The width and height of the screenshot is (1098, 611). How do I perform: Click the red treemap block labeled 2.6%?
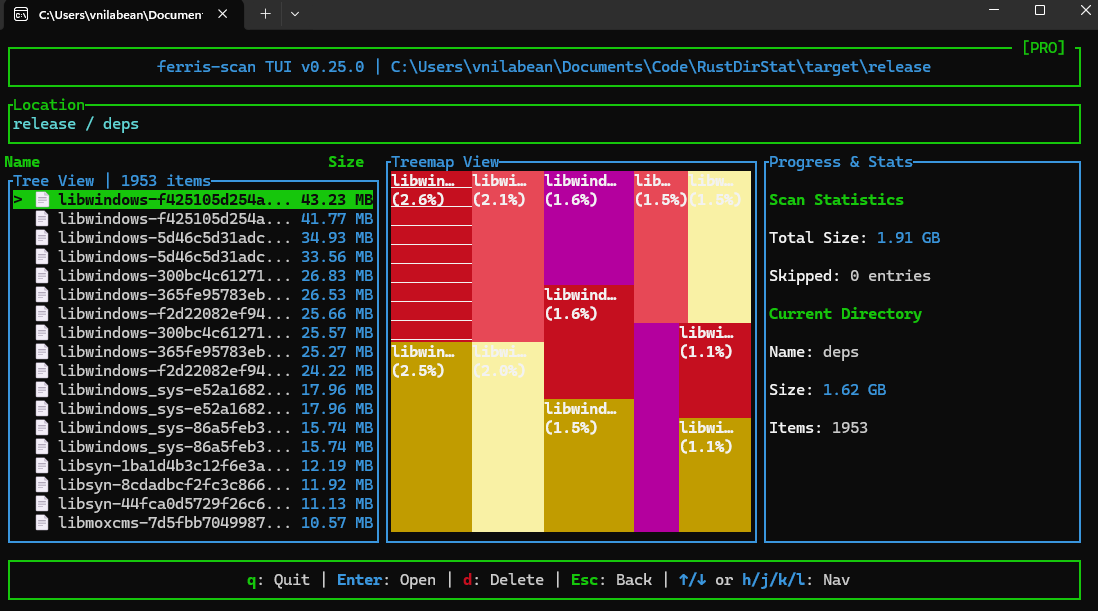[x=431, y=256]
